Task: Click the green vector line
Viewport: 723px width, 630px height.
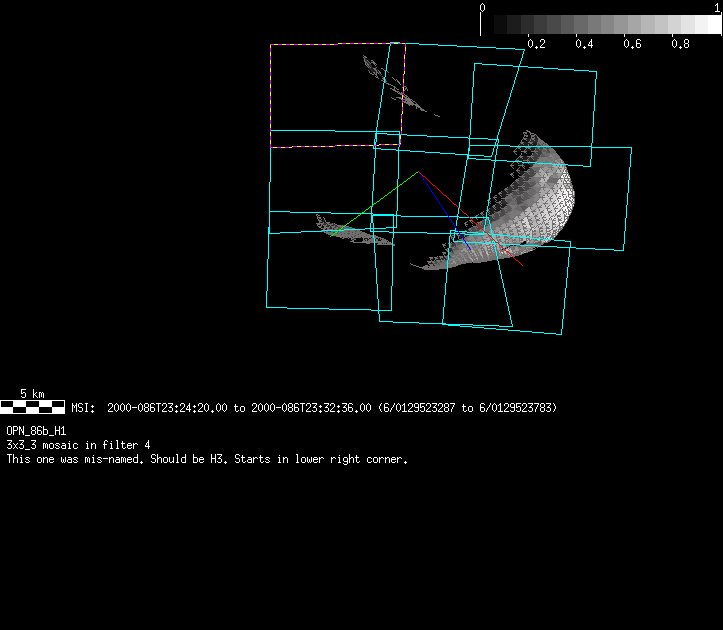Action: [380, 201]
